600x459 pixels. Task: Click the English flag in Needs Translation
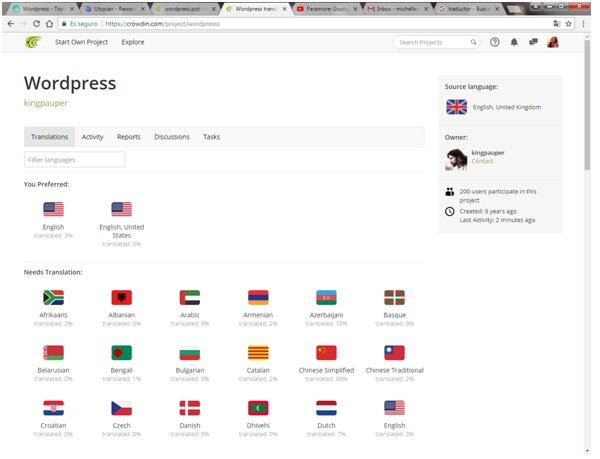pos(395,408)
